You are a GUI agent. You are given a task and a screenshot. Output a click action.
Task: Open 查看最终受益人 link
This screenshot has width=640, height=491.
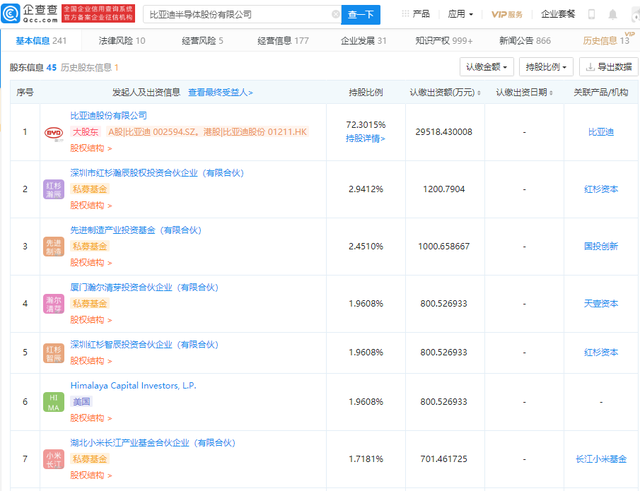coord(220,93)
